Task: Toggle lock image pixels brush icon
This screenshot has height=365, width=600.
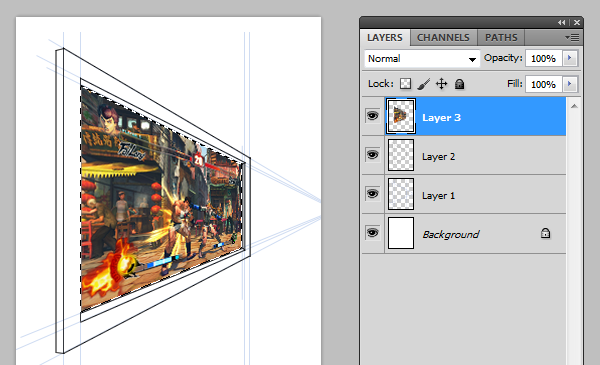Action: tap(424, 83)
